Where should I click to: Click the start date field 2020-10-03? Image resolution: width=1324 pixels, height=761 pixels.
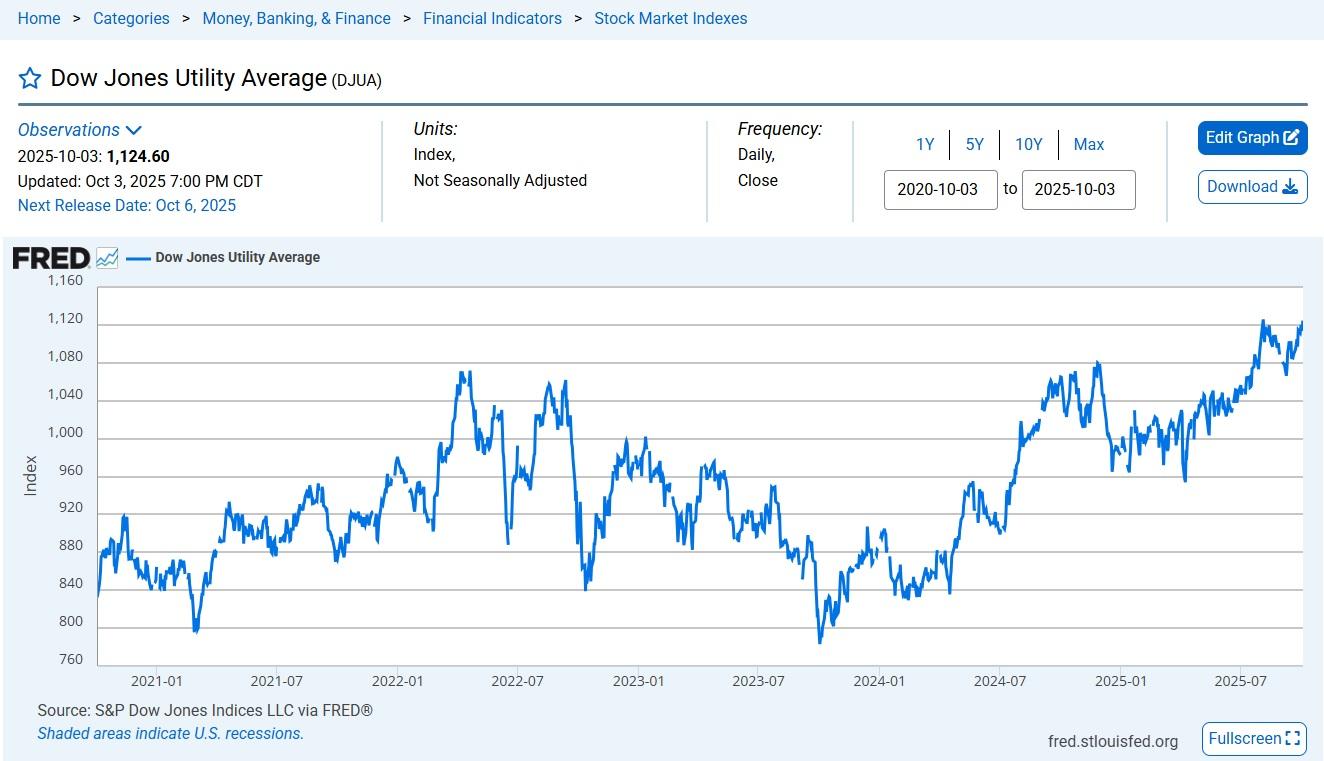940,190
